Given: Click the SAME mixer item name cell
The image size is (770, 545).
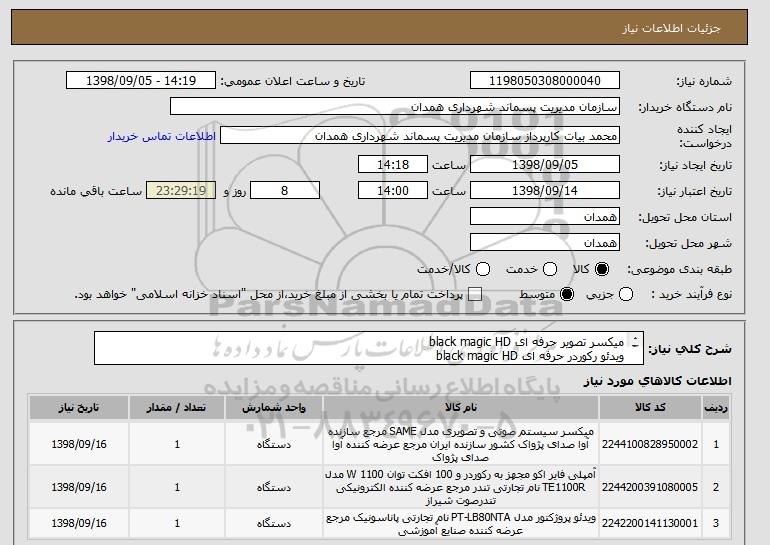Looking at the screenshot, I should pyautogui.click(x=461, y=444).
